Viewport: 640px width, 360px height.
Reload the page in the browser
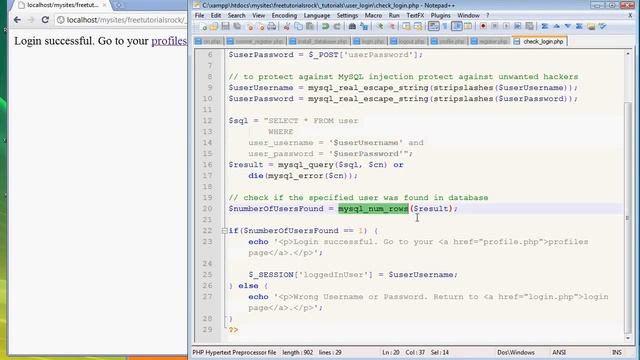pyautogui.click(x=45, y=20)
